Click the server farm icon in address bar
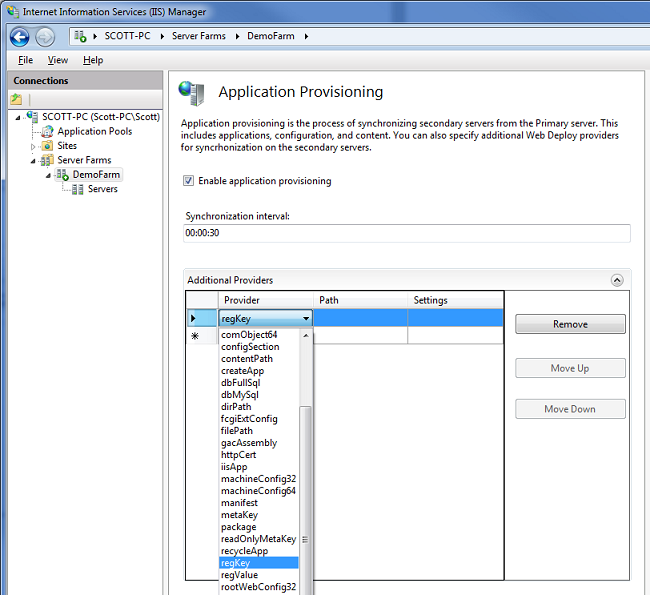The height and width of the screenshot is (595, 650). tap(80, 36)
